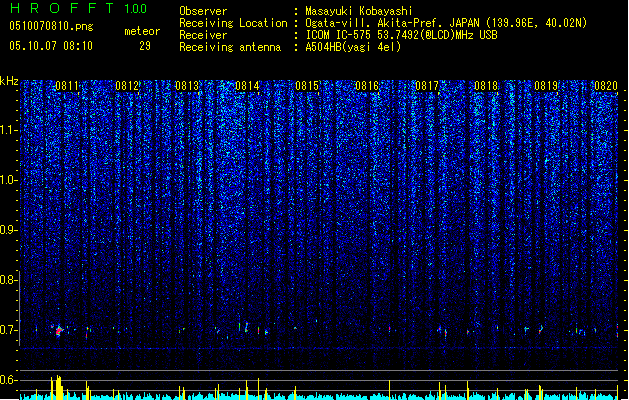Click the 0811 time marker
Screen dimensions: 629x400
(x=67, y=86)
